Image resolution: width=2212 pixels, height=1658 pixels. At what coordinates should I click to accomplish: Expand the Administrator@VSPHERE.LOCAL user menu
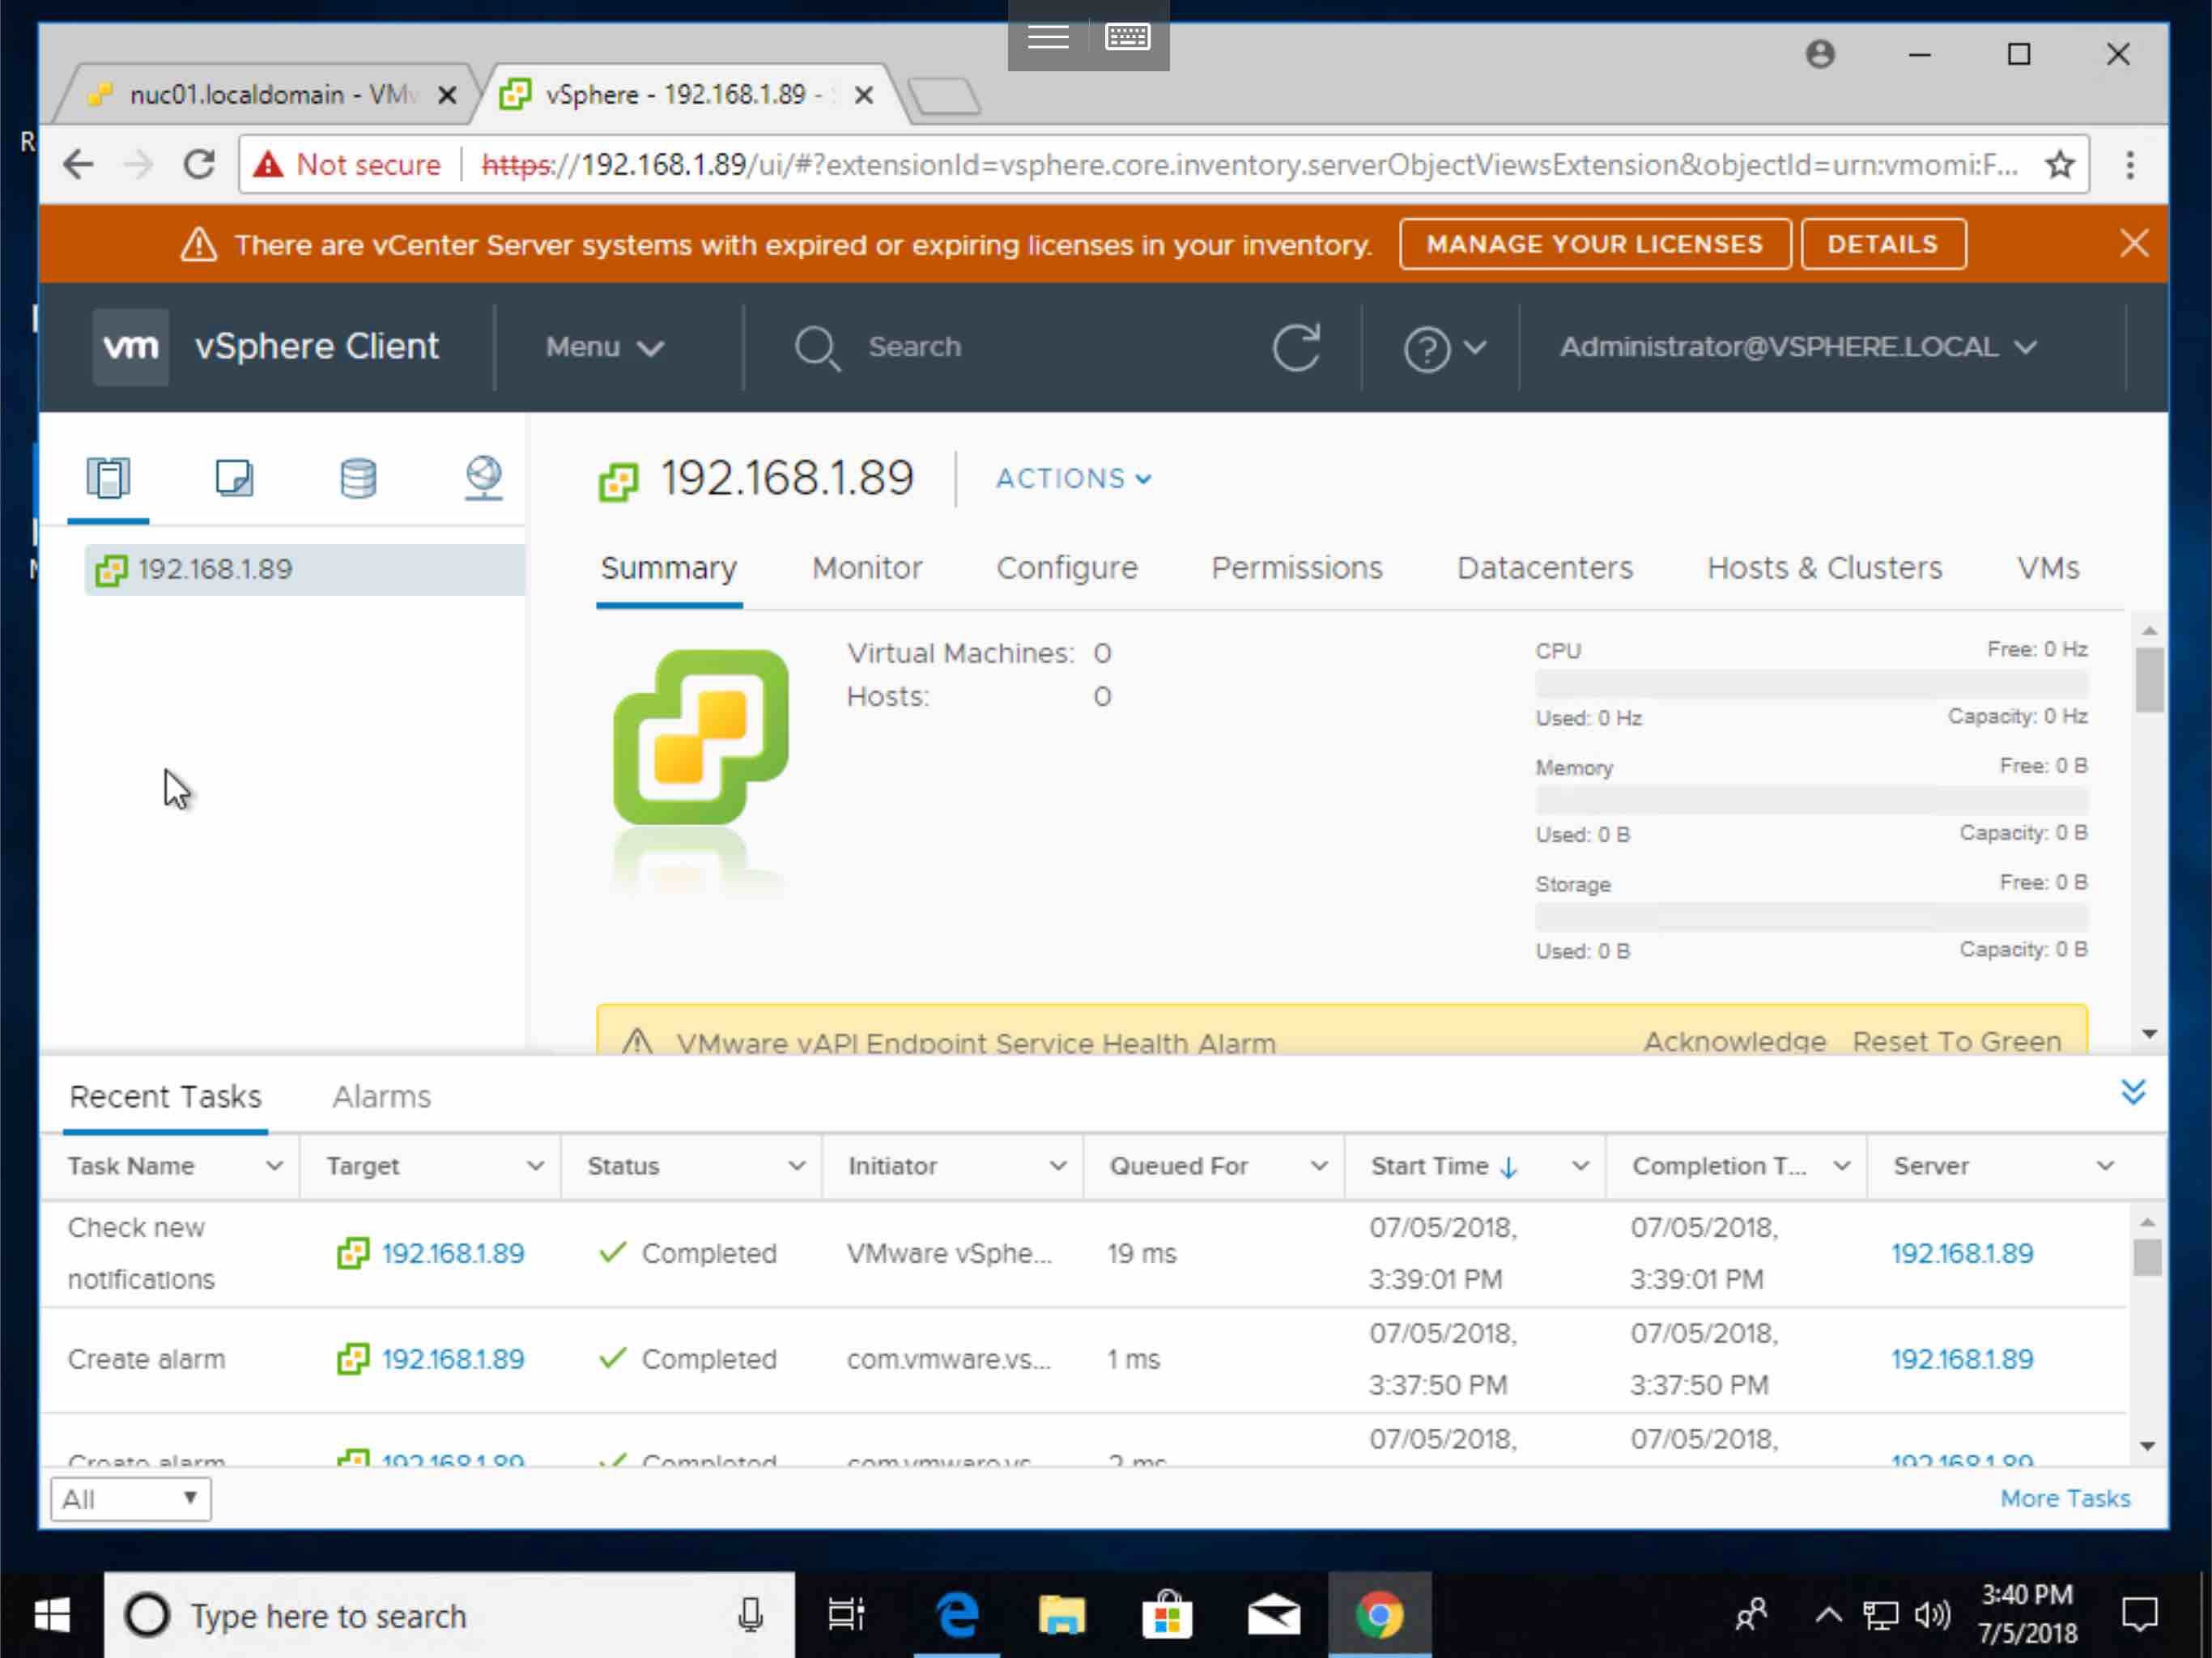click(1798, 347)
